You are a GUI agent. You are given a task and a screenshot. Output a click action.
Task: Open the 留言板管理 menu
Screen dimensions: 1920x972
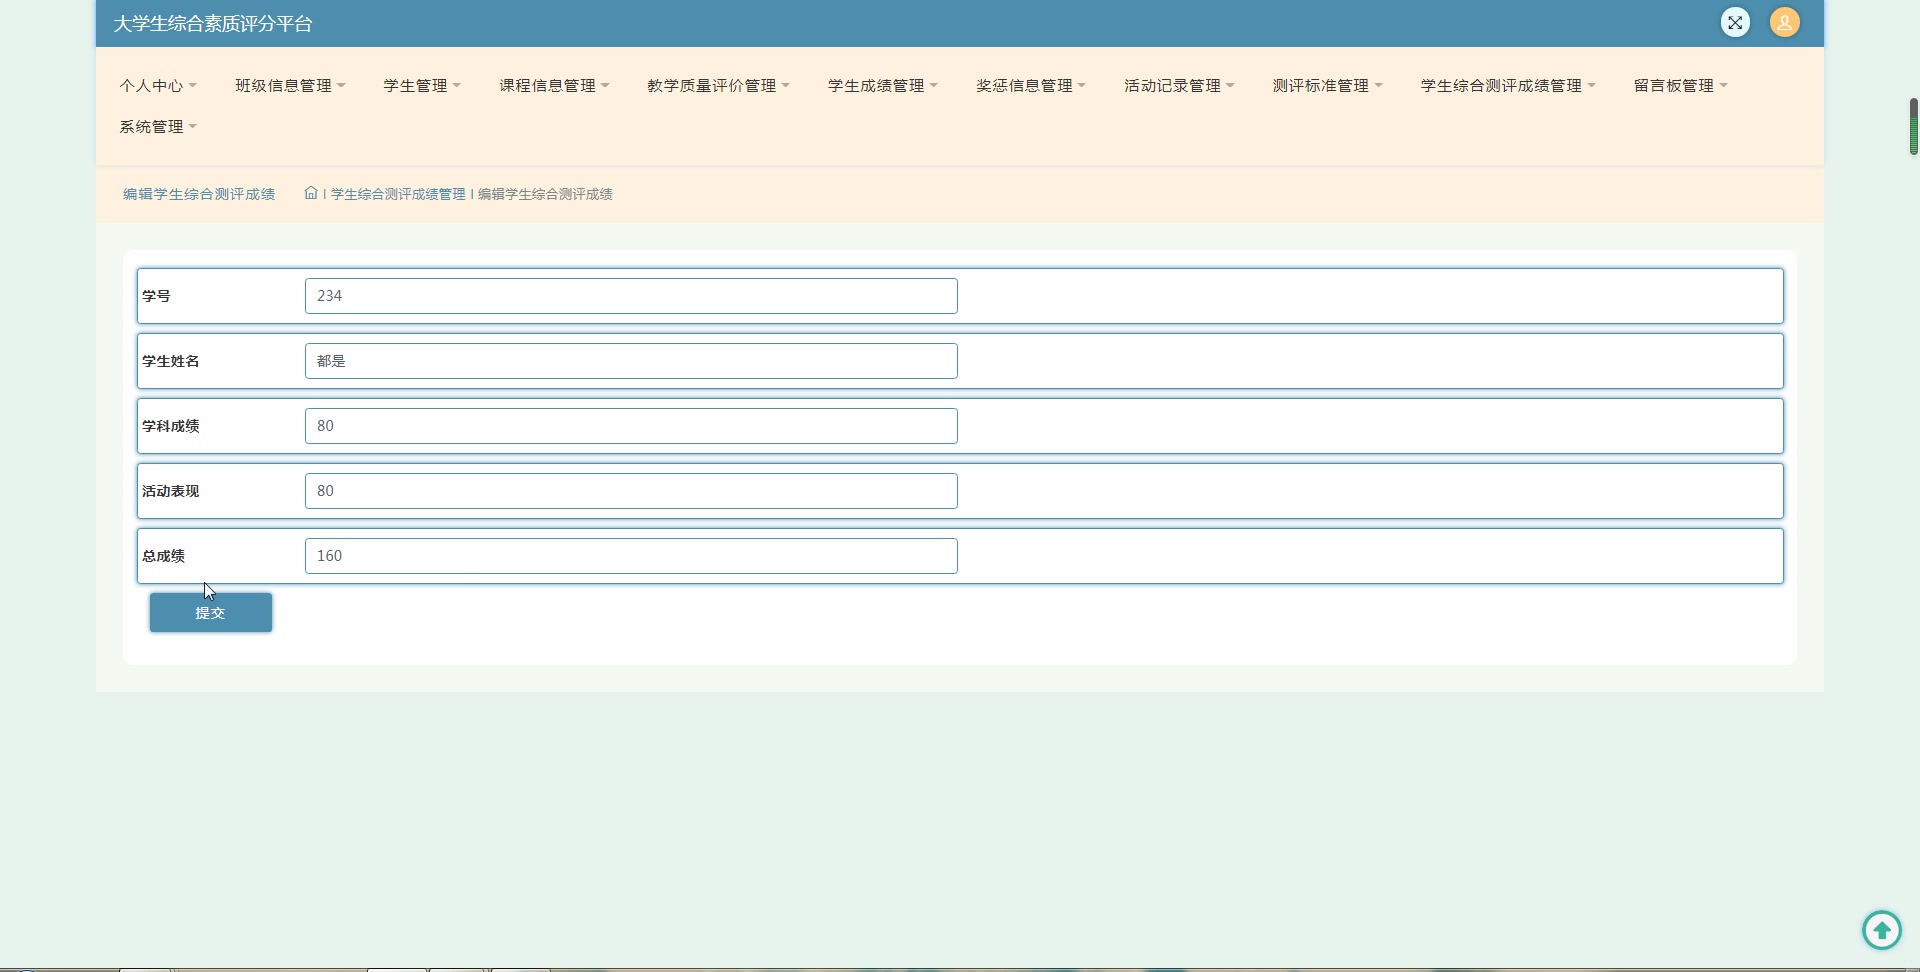[1681, 86]
